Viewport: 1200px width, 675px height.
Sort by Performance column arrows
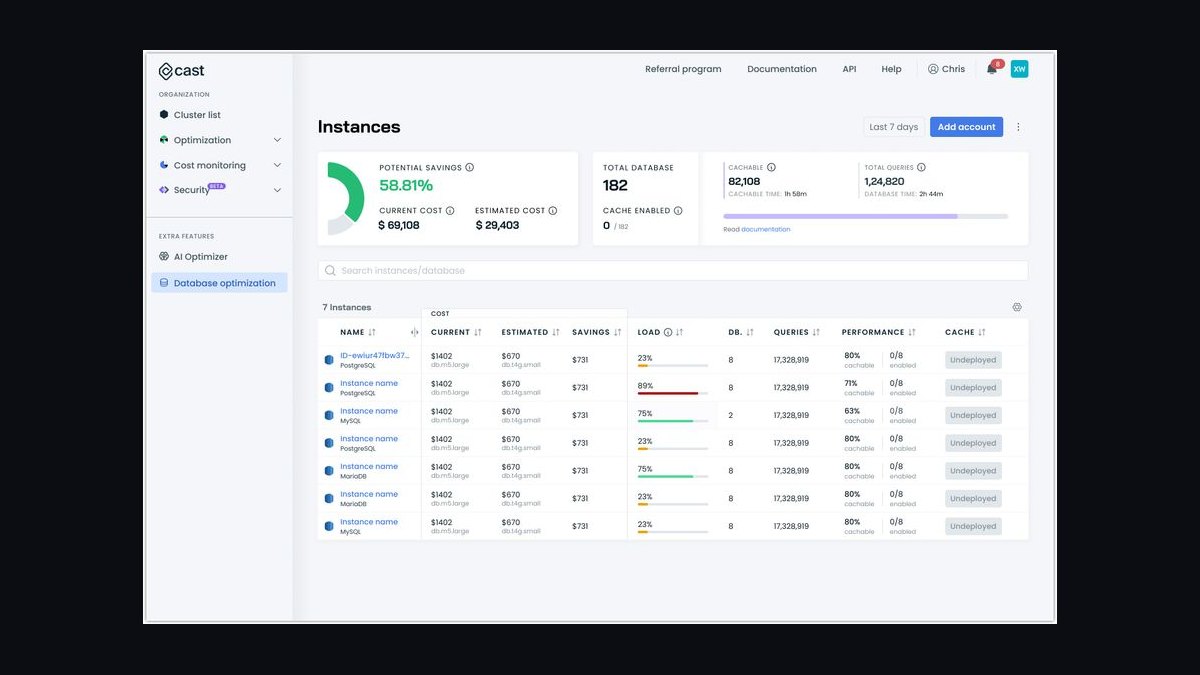(913, 332)
